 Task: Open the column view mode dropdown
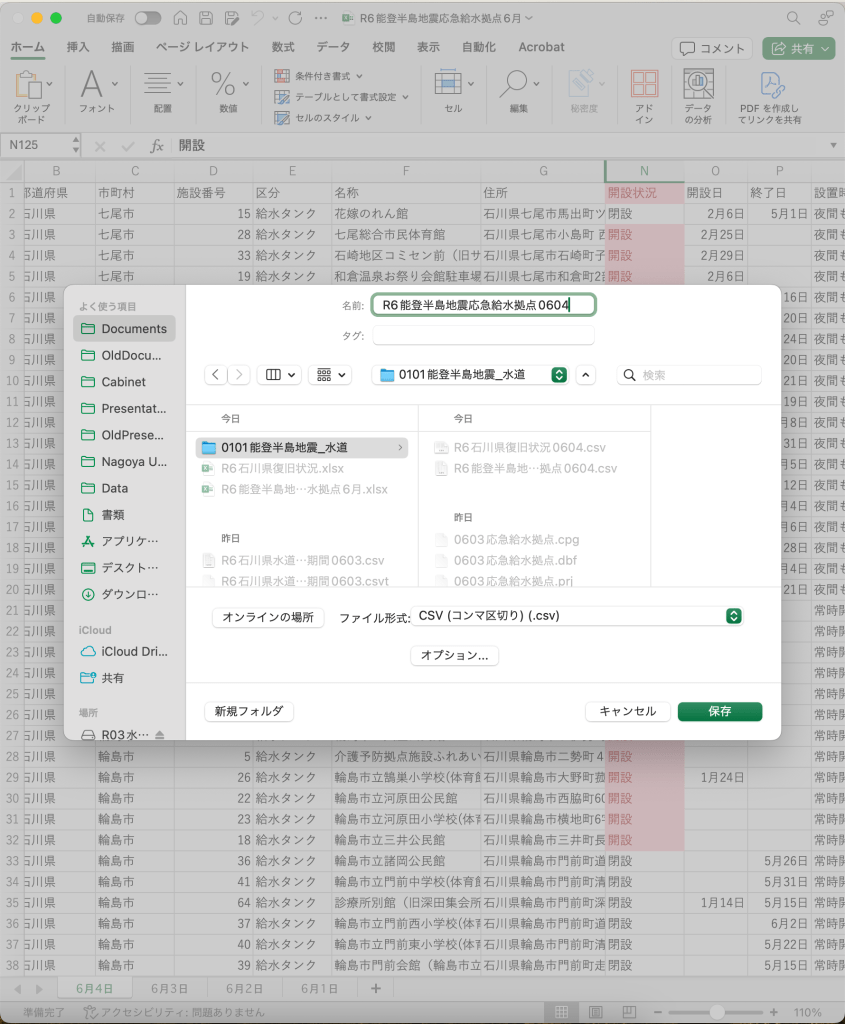pyautogui.click(x=279, y=374)
